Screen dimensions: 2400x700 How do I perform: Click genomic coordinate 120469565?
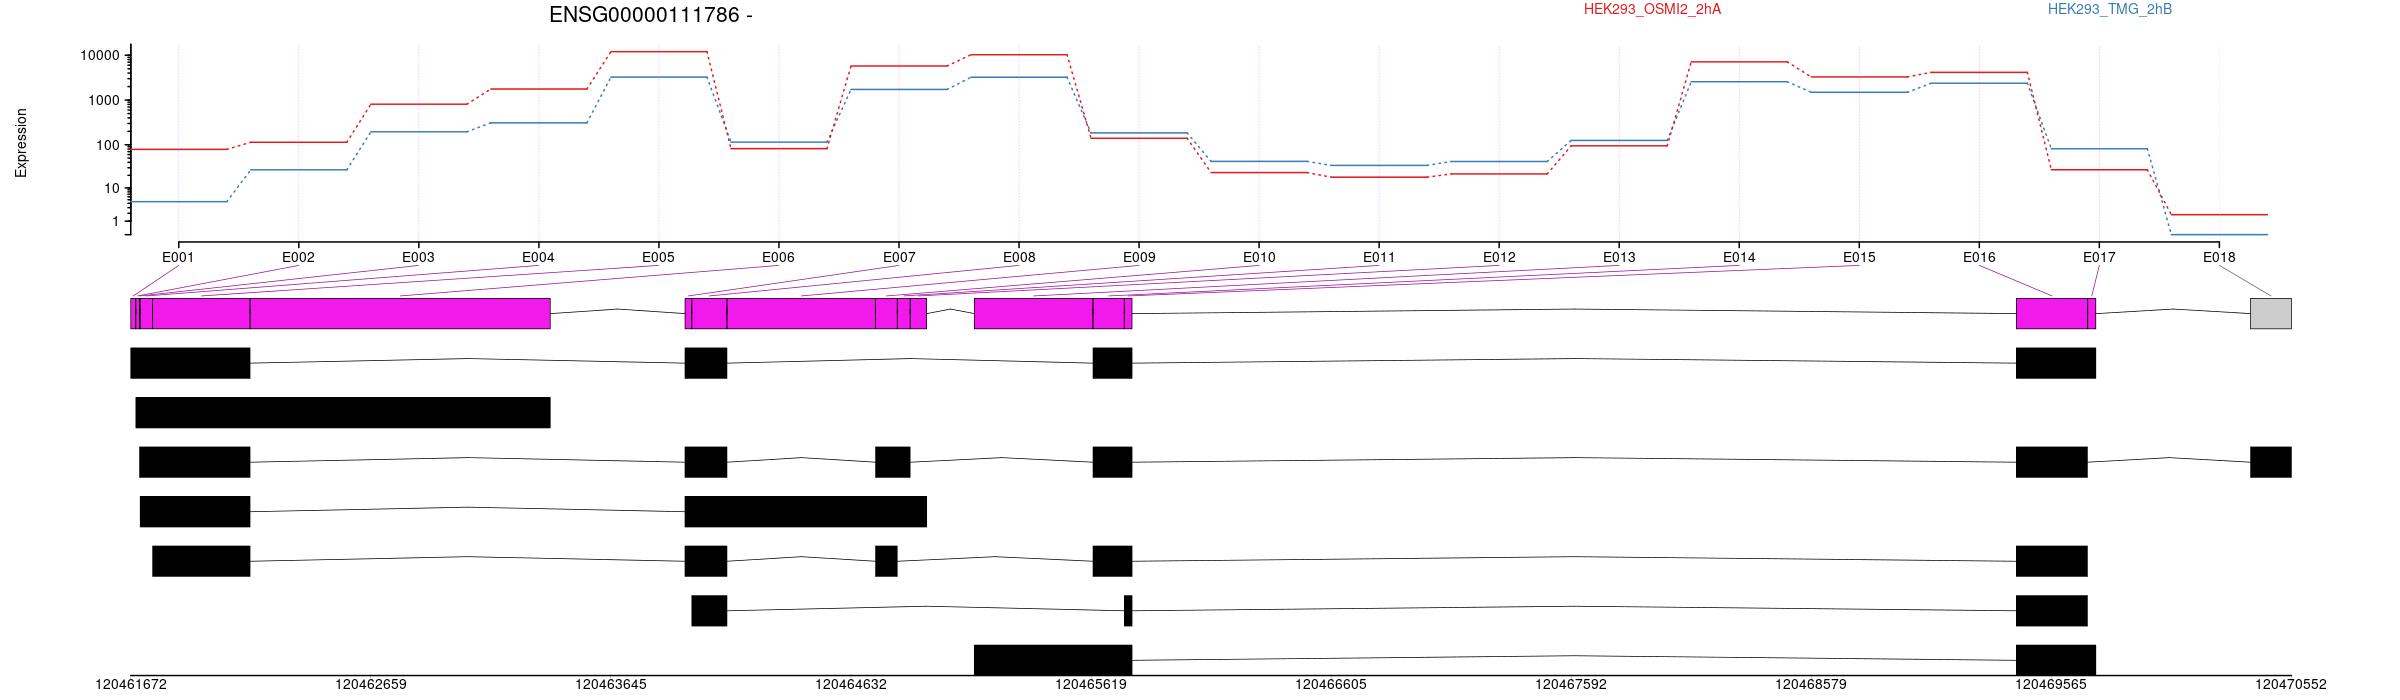click(2051, 685)
